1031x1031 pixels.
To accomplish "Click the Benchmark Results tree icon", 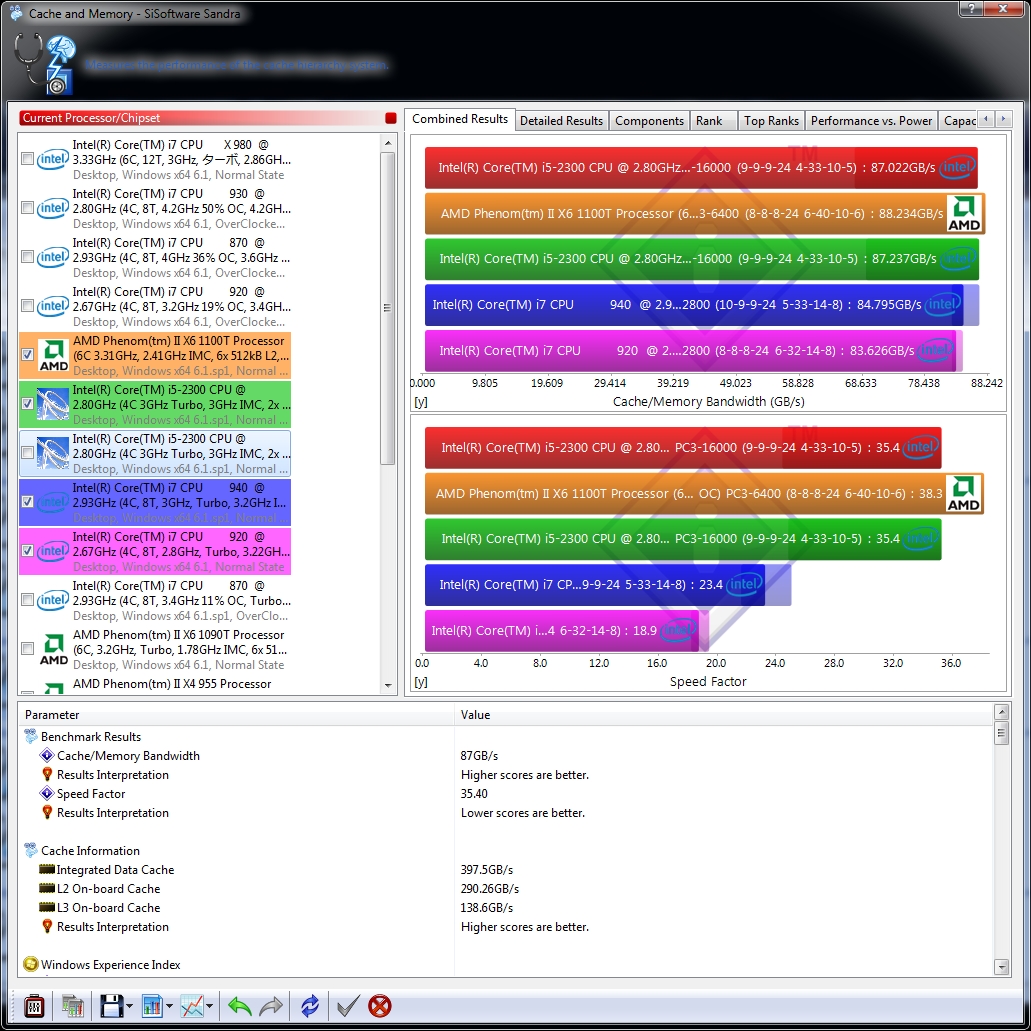I will [x=31, y=736].
